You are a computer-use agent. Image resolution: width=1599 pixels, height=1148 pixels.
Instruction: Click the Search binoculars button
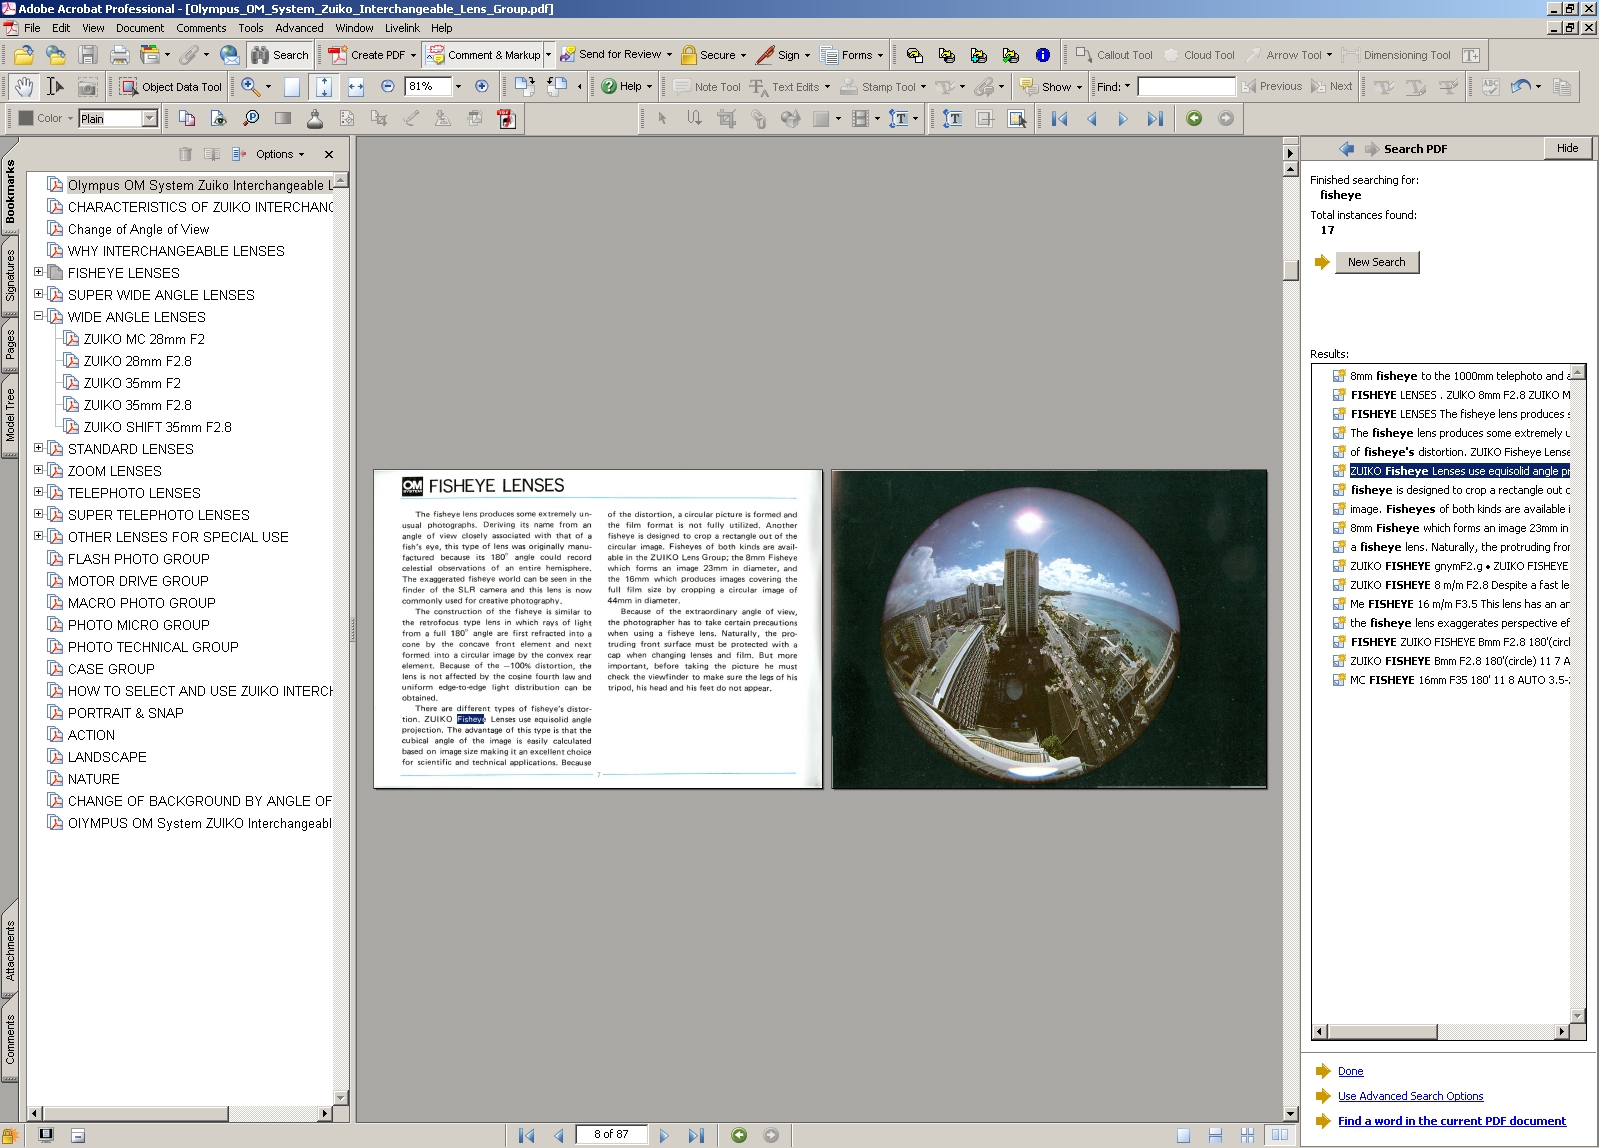[280, 55]
